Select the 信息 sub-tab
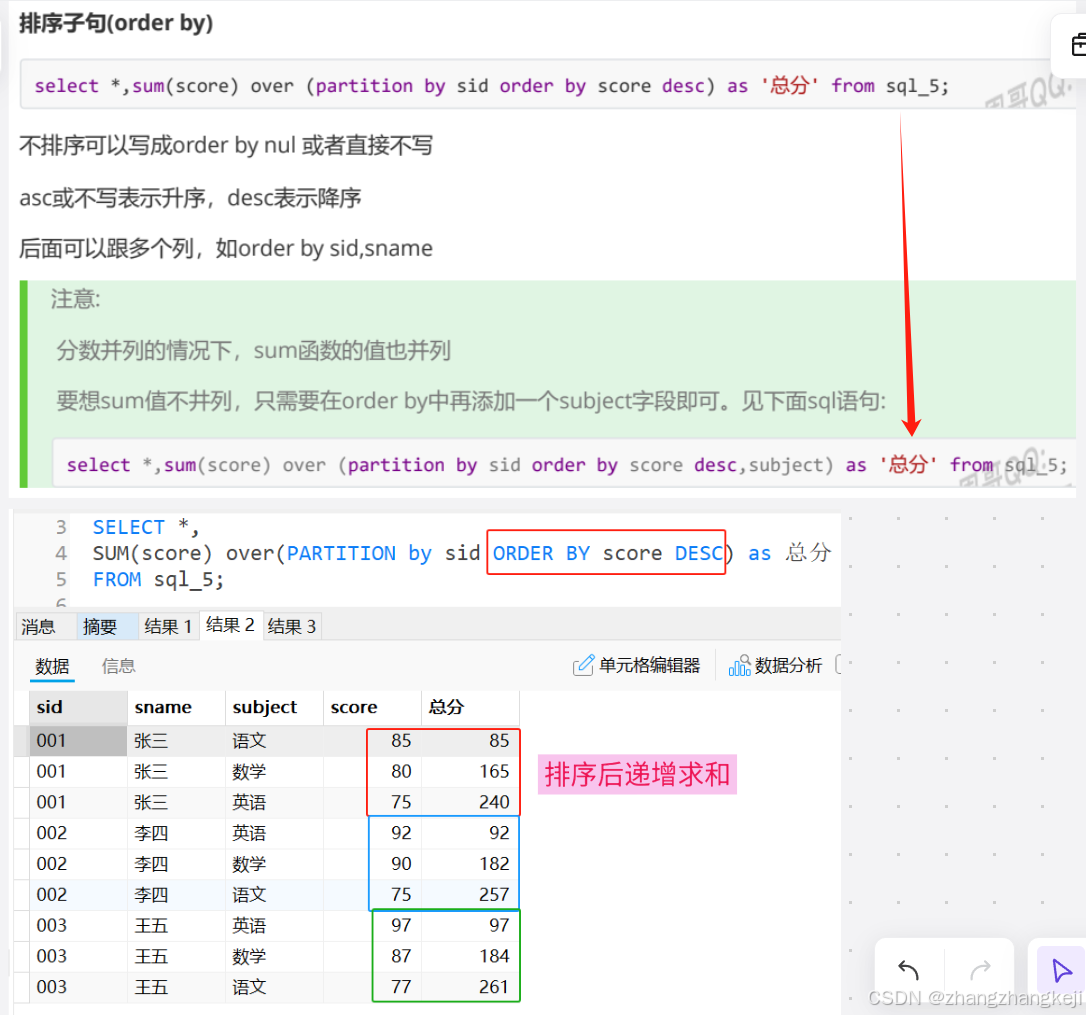The height and width of the screenshot is (1015, 1086). 118,667
